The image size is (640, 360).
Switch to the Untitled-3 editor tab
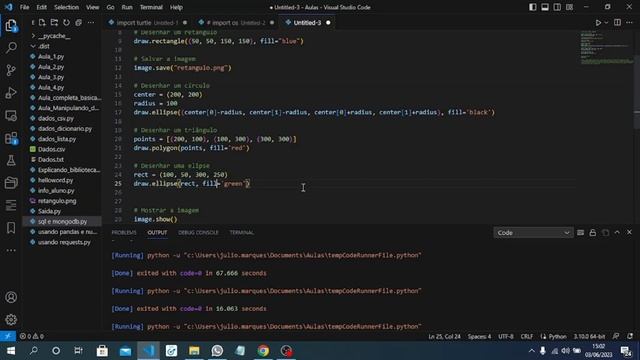click(308, 23)
